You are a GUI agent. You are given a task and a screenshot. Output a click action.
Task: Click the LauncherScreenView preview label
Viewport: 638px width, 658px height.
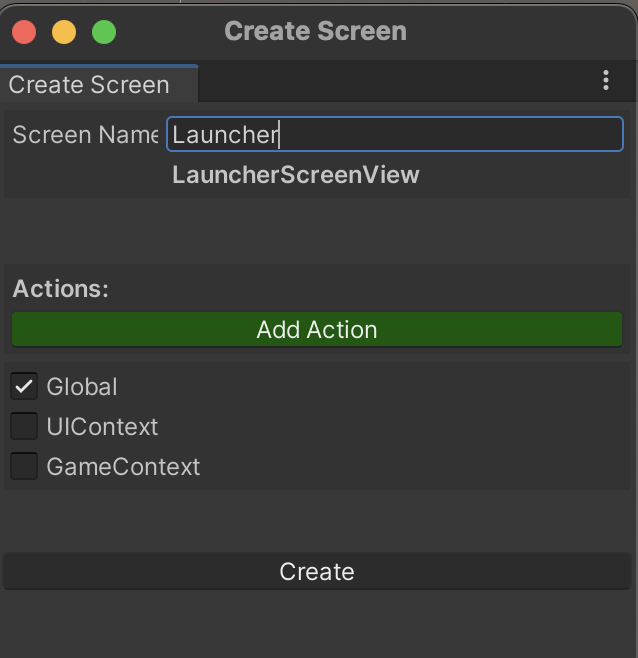296,175
